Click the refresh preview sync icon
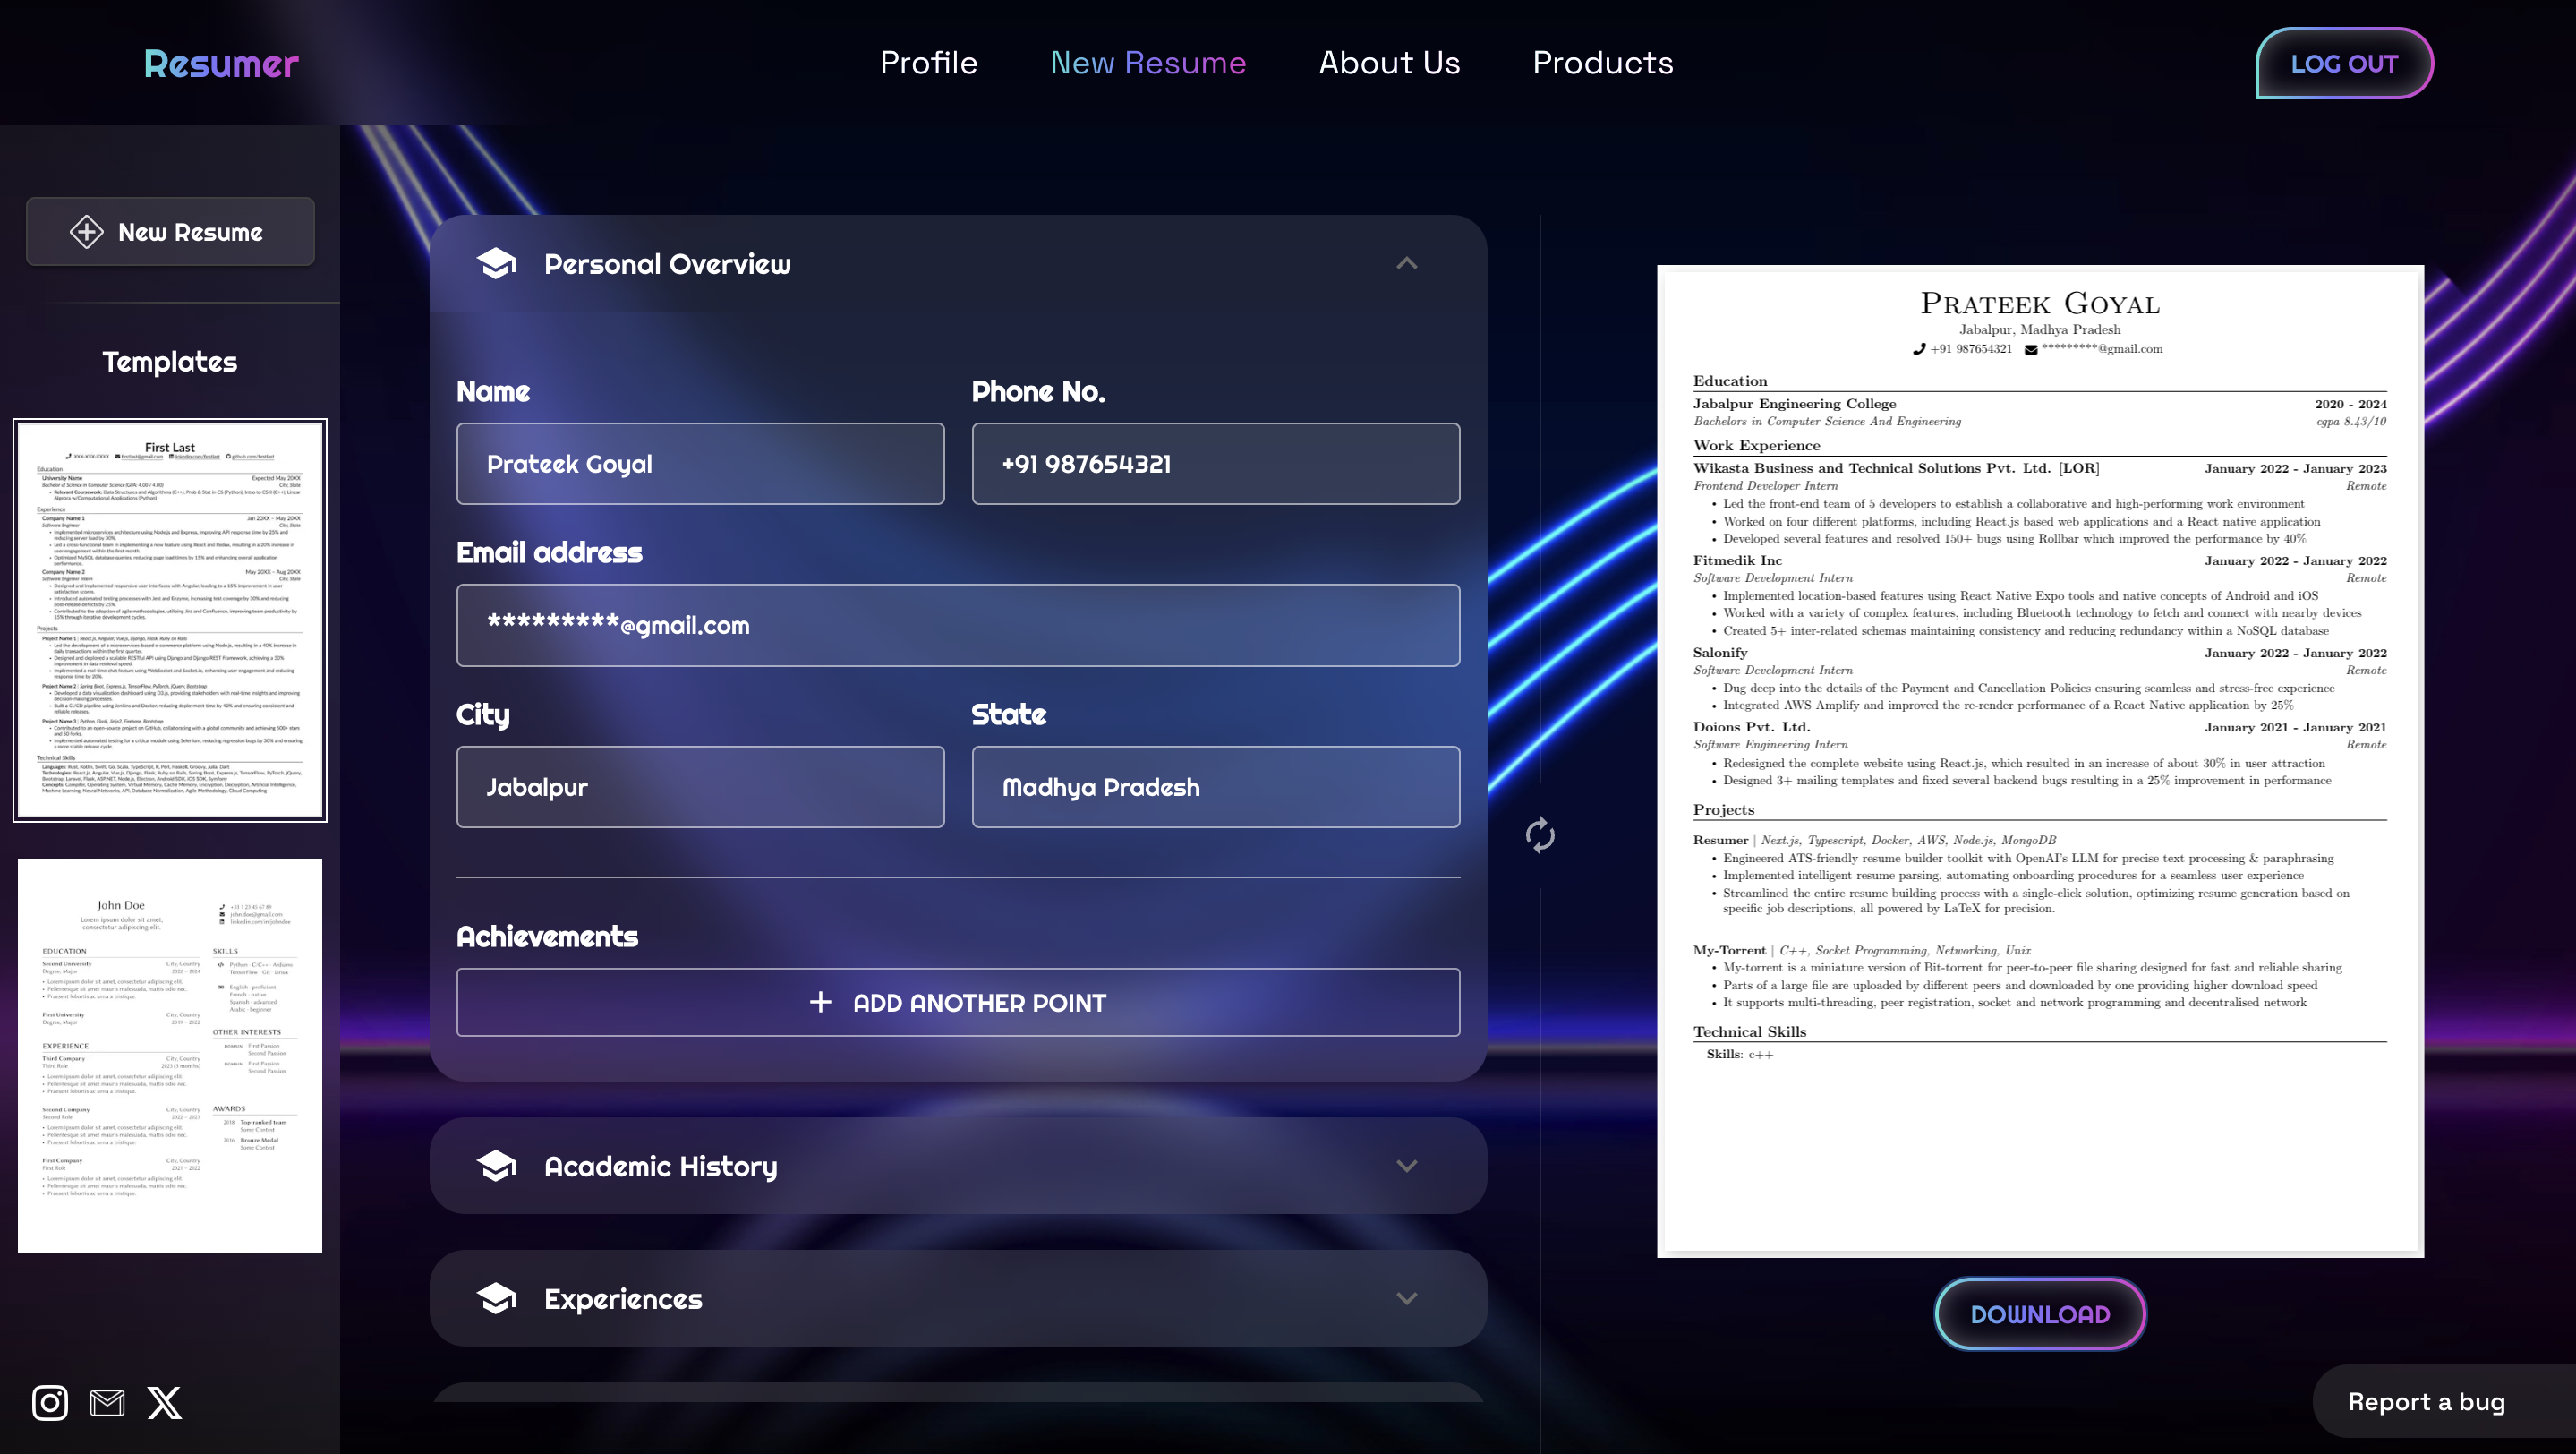This screenshot has width=2576, height=1454. pyautogui.click(x=1540, y=835)
